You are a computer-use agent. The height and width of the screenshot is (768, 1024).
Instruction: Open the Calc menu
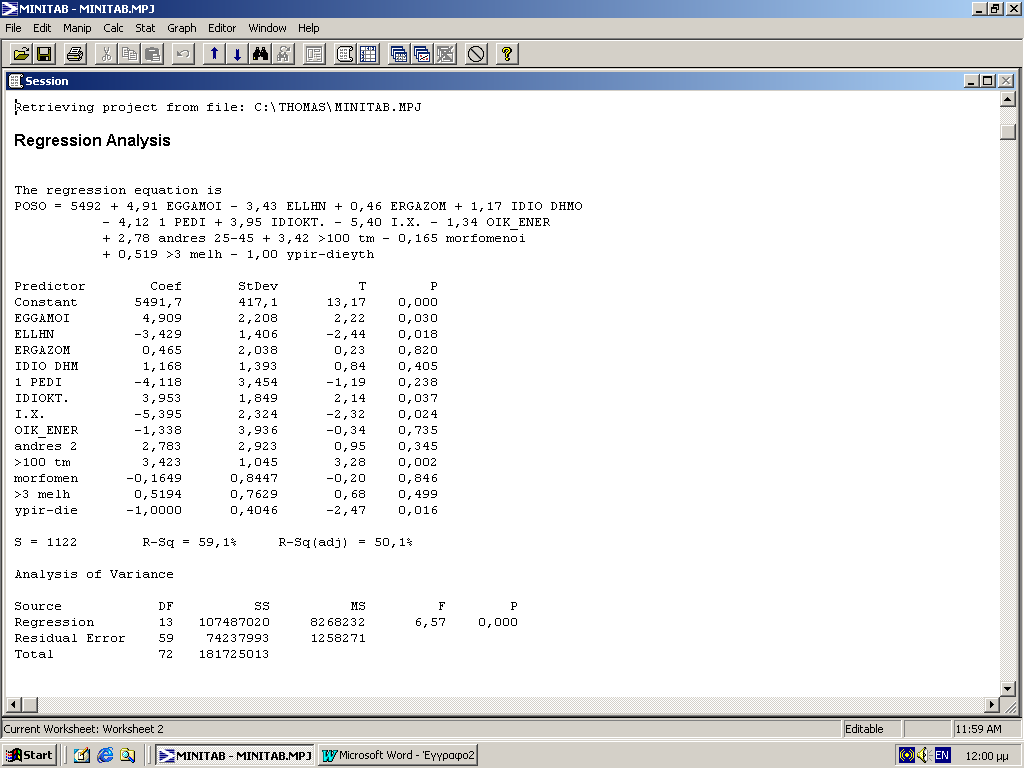click(x=113, y=28)
